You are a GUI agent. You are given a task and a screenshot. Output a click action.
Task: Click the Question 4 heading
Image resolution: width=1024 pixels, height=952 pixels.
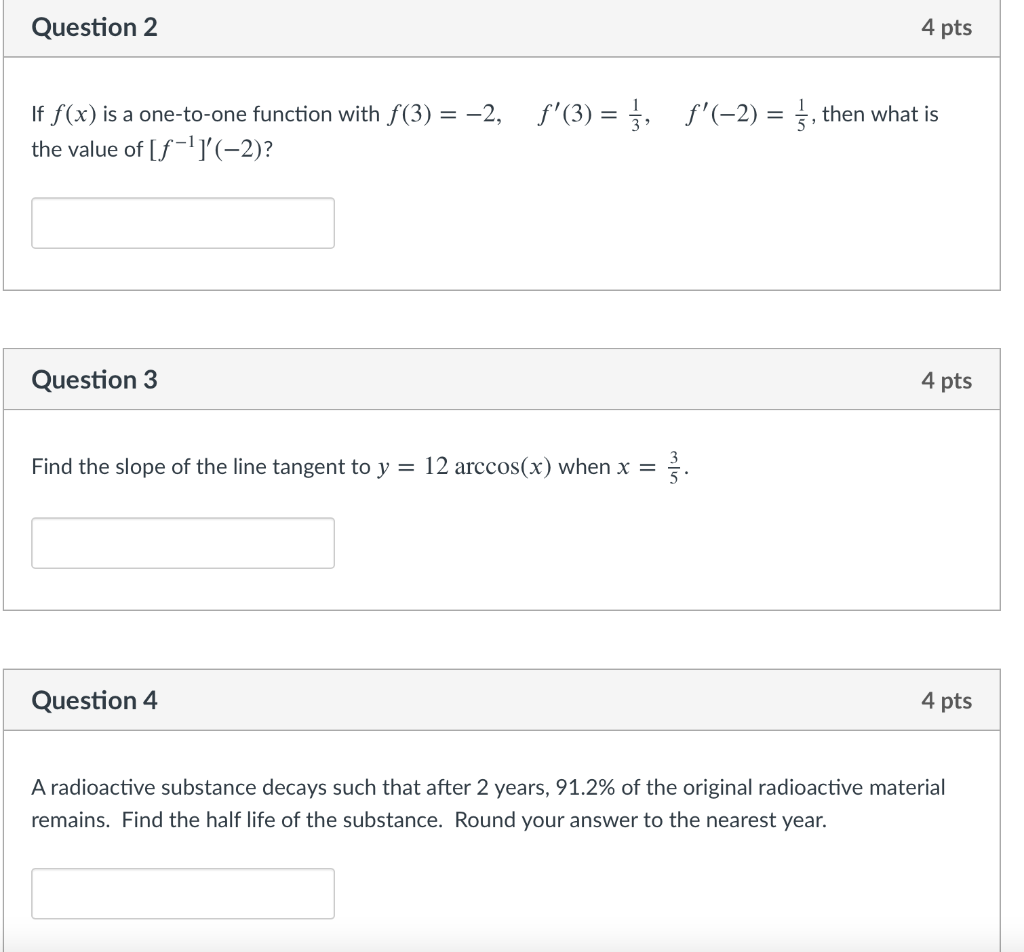coord(95,701)
